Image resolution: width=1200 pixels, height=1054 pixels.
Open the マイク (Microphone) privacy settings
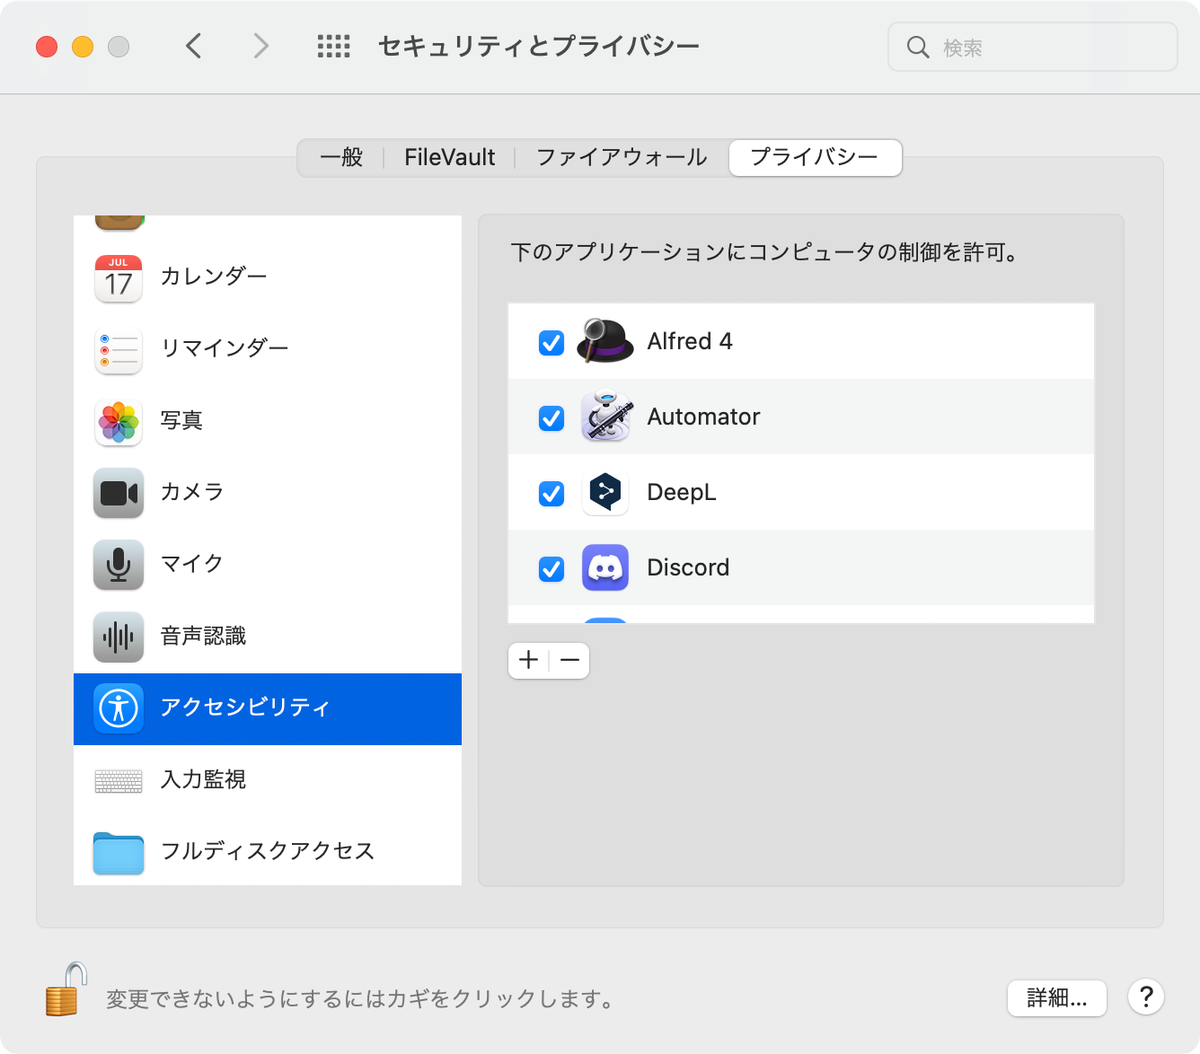coord(118,565)
